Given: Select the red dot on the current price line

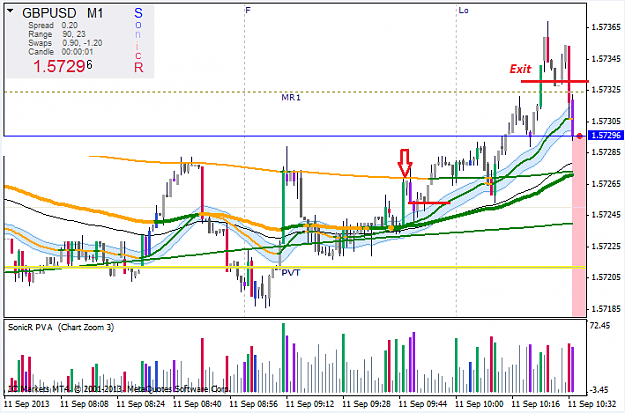Looking at the screenshot, I should pyautogui.click(x=580, y=136).
